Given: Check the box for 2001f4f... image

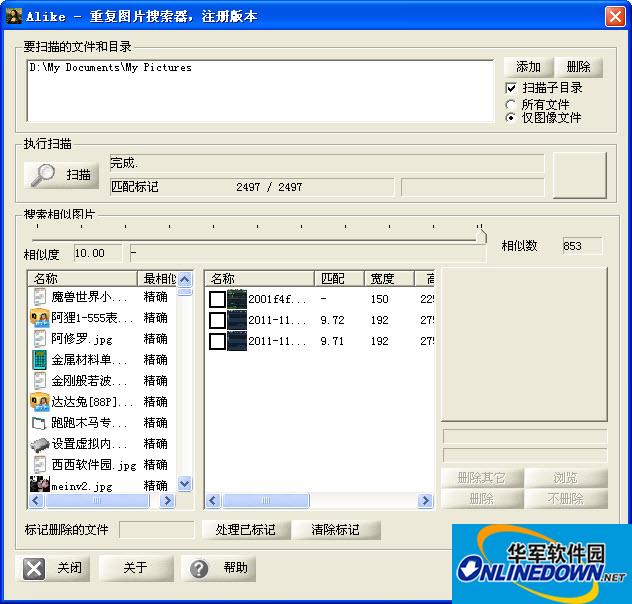Looking at the screenshot, I should (x=217, y=299).
